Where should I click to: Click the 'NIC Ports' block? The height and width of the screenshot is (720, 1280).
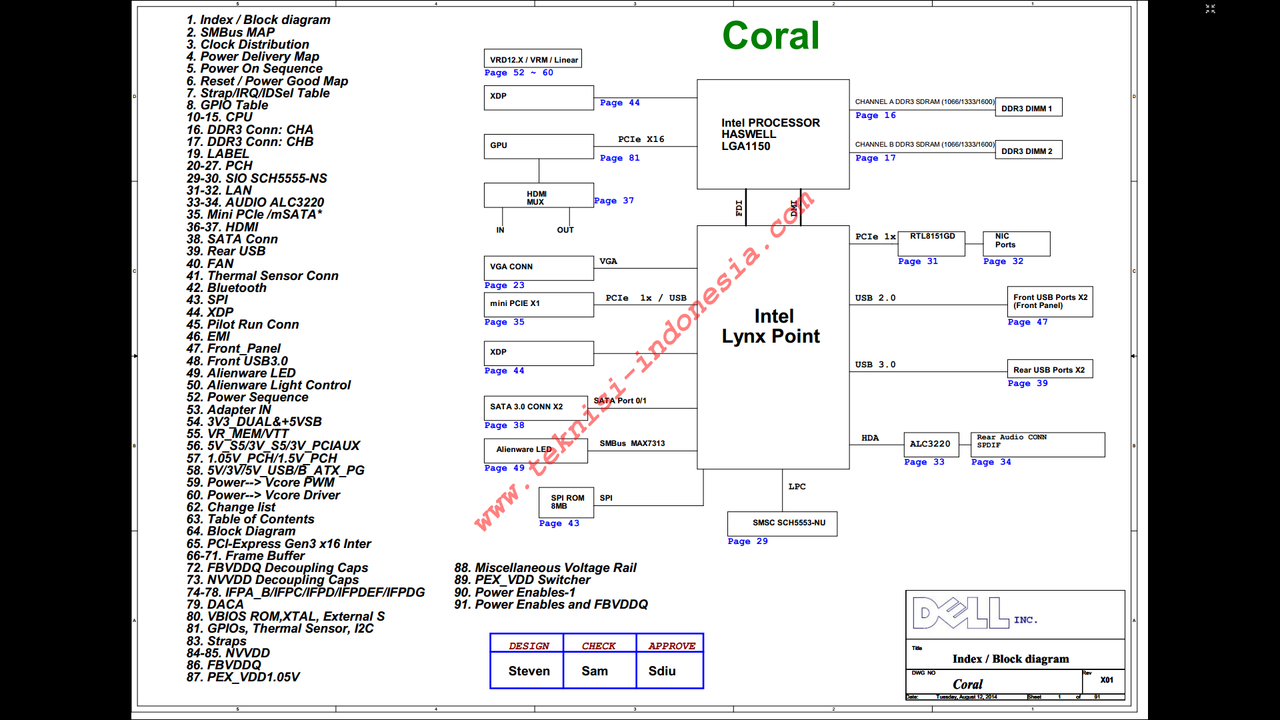coord(1017,243)
